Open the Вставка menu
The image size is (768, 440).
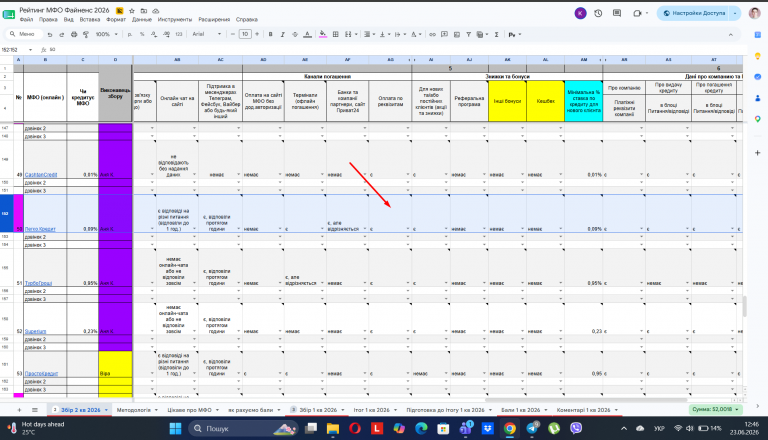pyautogui.click(x=90, y=20)
